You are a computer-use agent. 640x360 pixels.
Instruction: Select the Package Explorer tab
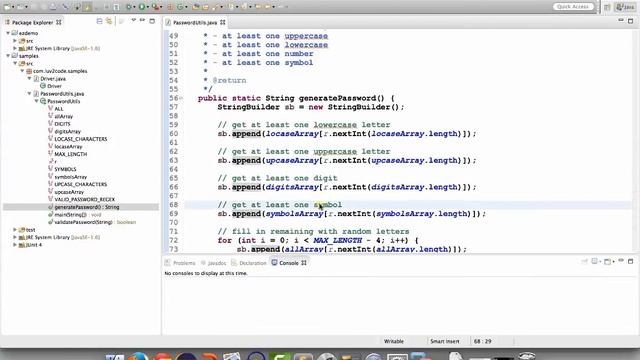click(x=33, y=22)
